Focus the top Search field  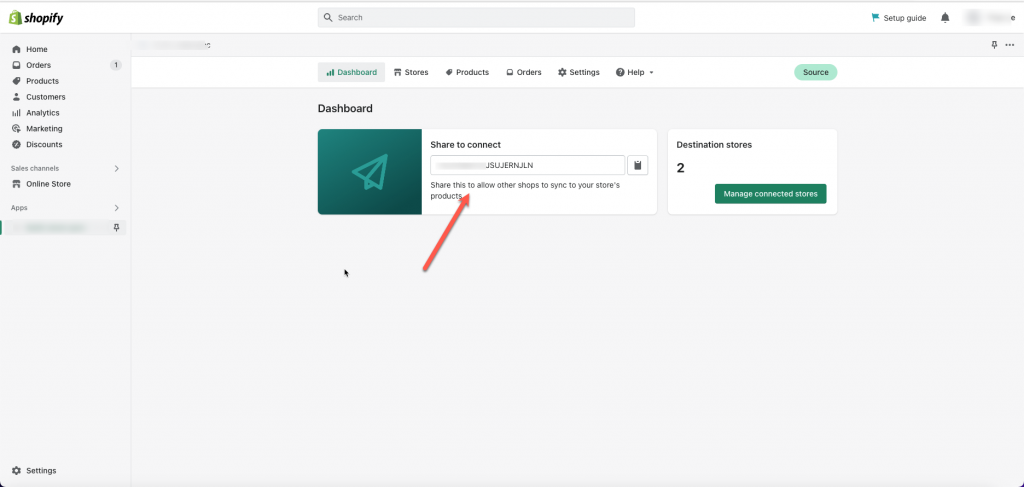pos(476,18)
